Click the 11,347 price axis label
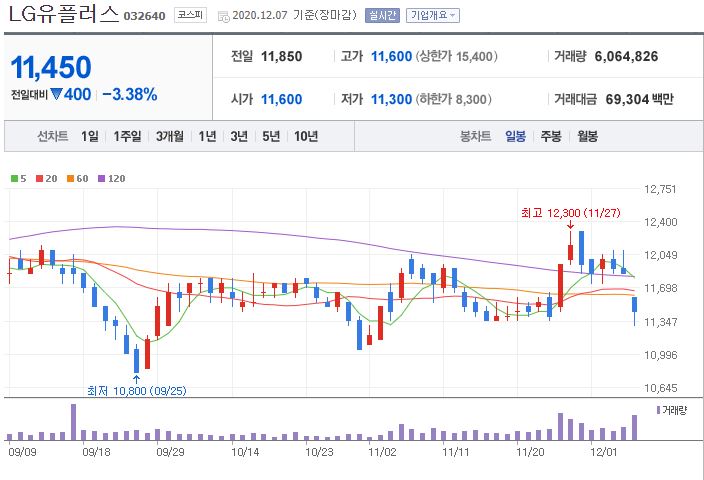The image size is (704, 480). click(660, 321)
